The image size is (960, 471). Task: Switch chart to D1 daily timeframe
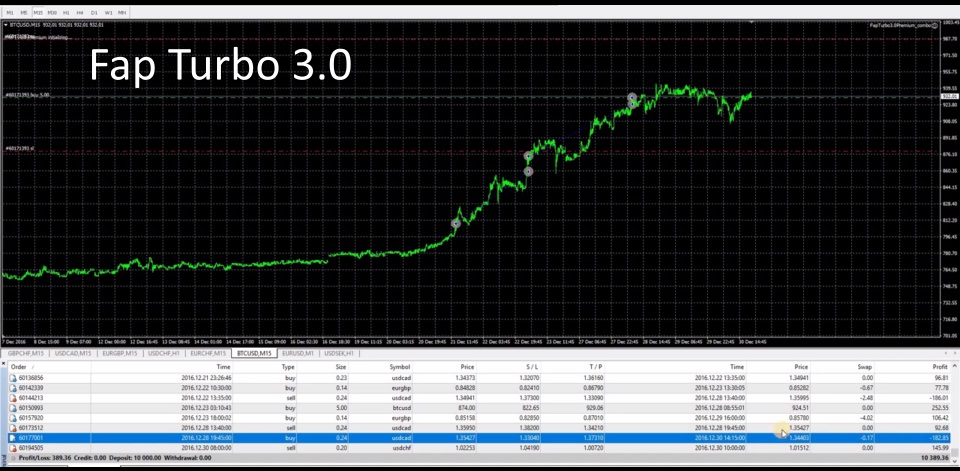click(94, 12)
